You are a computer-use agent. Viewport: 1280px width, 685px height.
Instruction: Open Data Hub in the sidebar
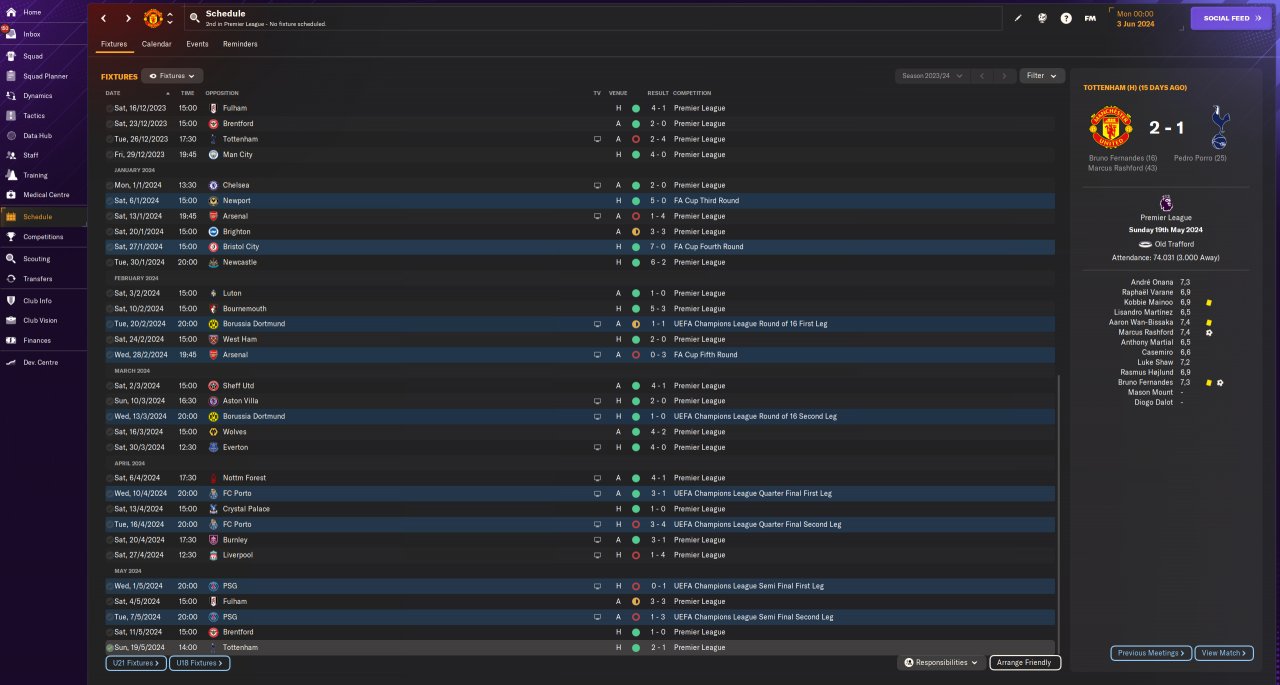pyautogui.click(x=43, y=135)
